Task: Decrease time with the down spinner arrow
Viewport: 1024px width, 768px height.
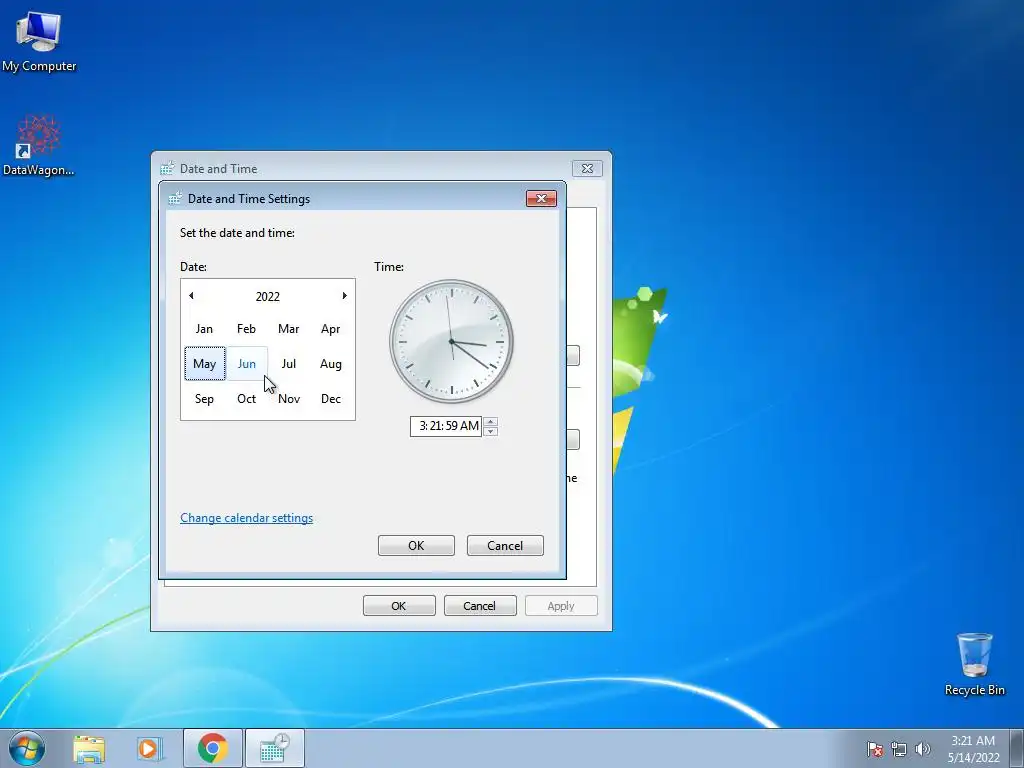Action: coord(490,431)
